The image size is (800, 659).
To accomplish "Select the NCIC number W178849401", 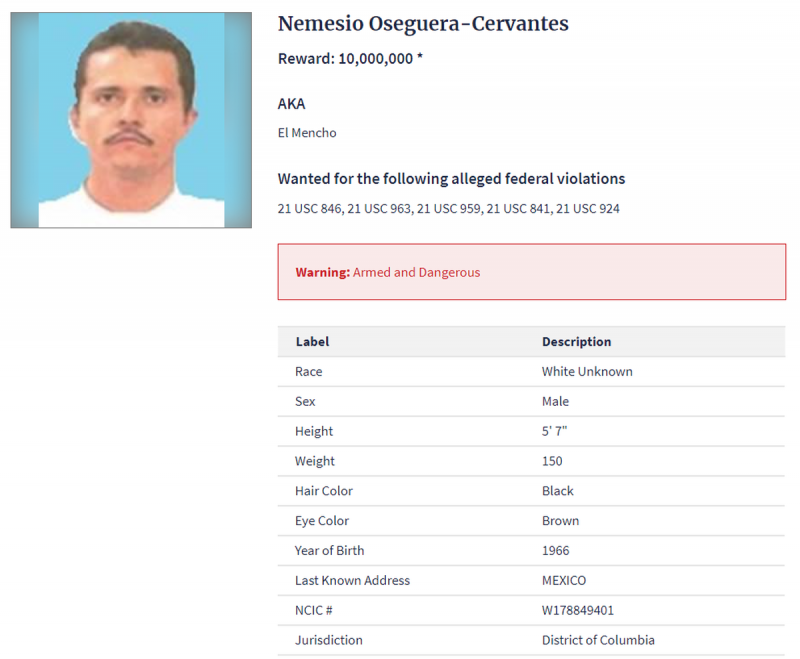I will pyautogui.click(x=578, y=610).
